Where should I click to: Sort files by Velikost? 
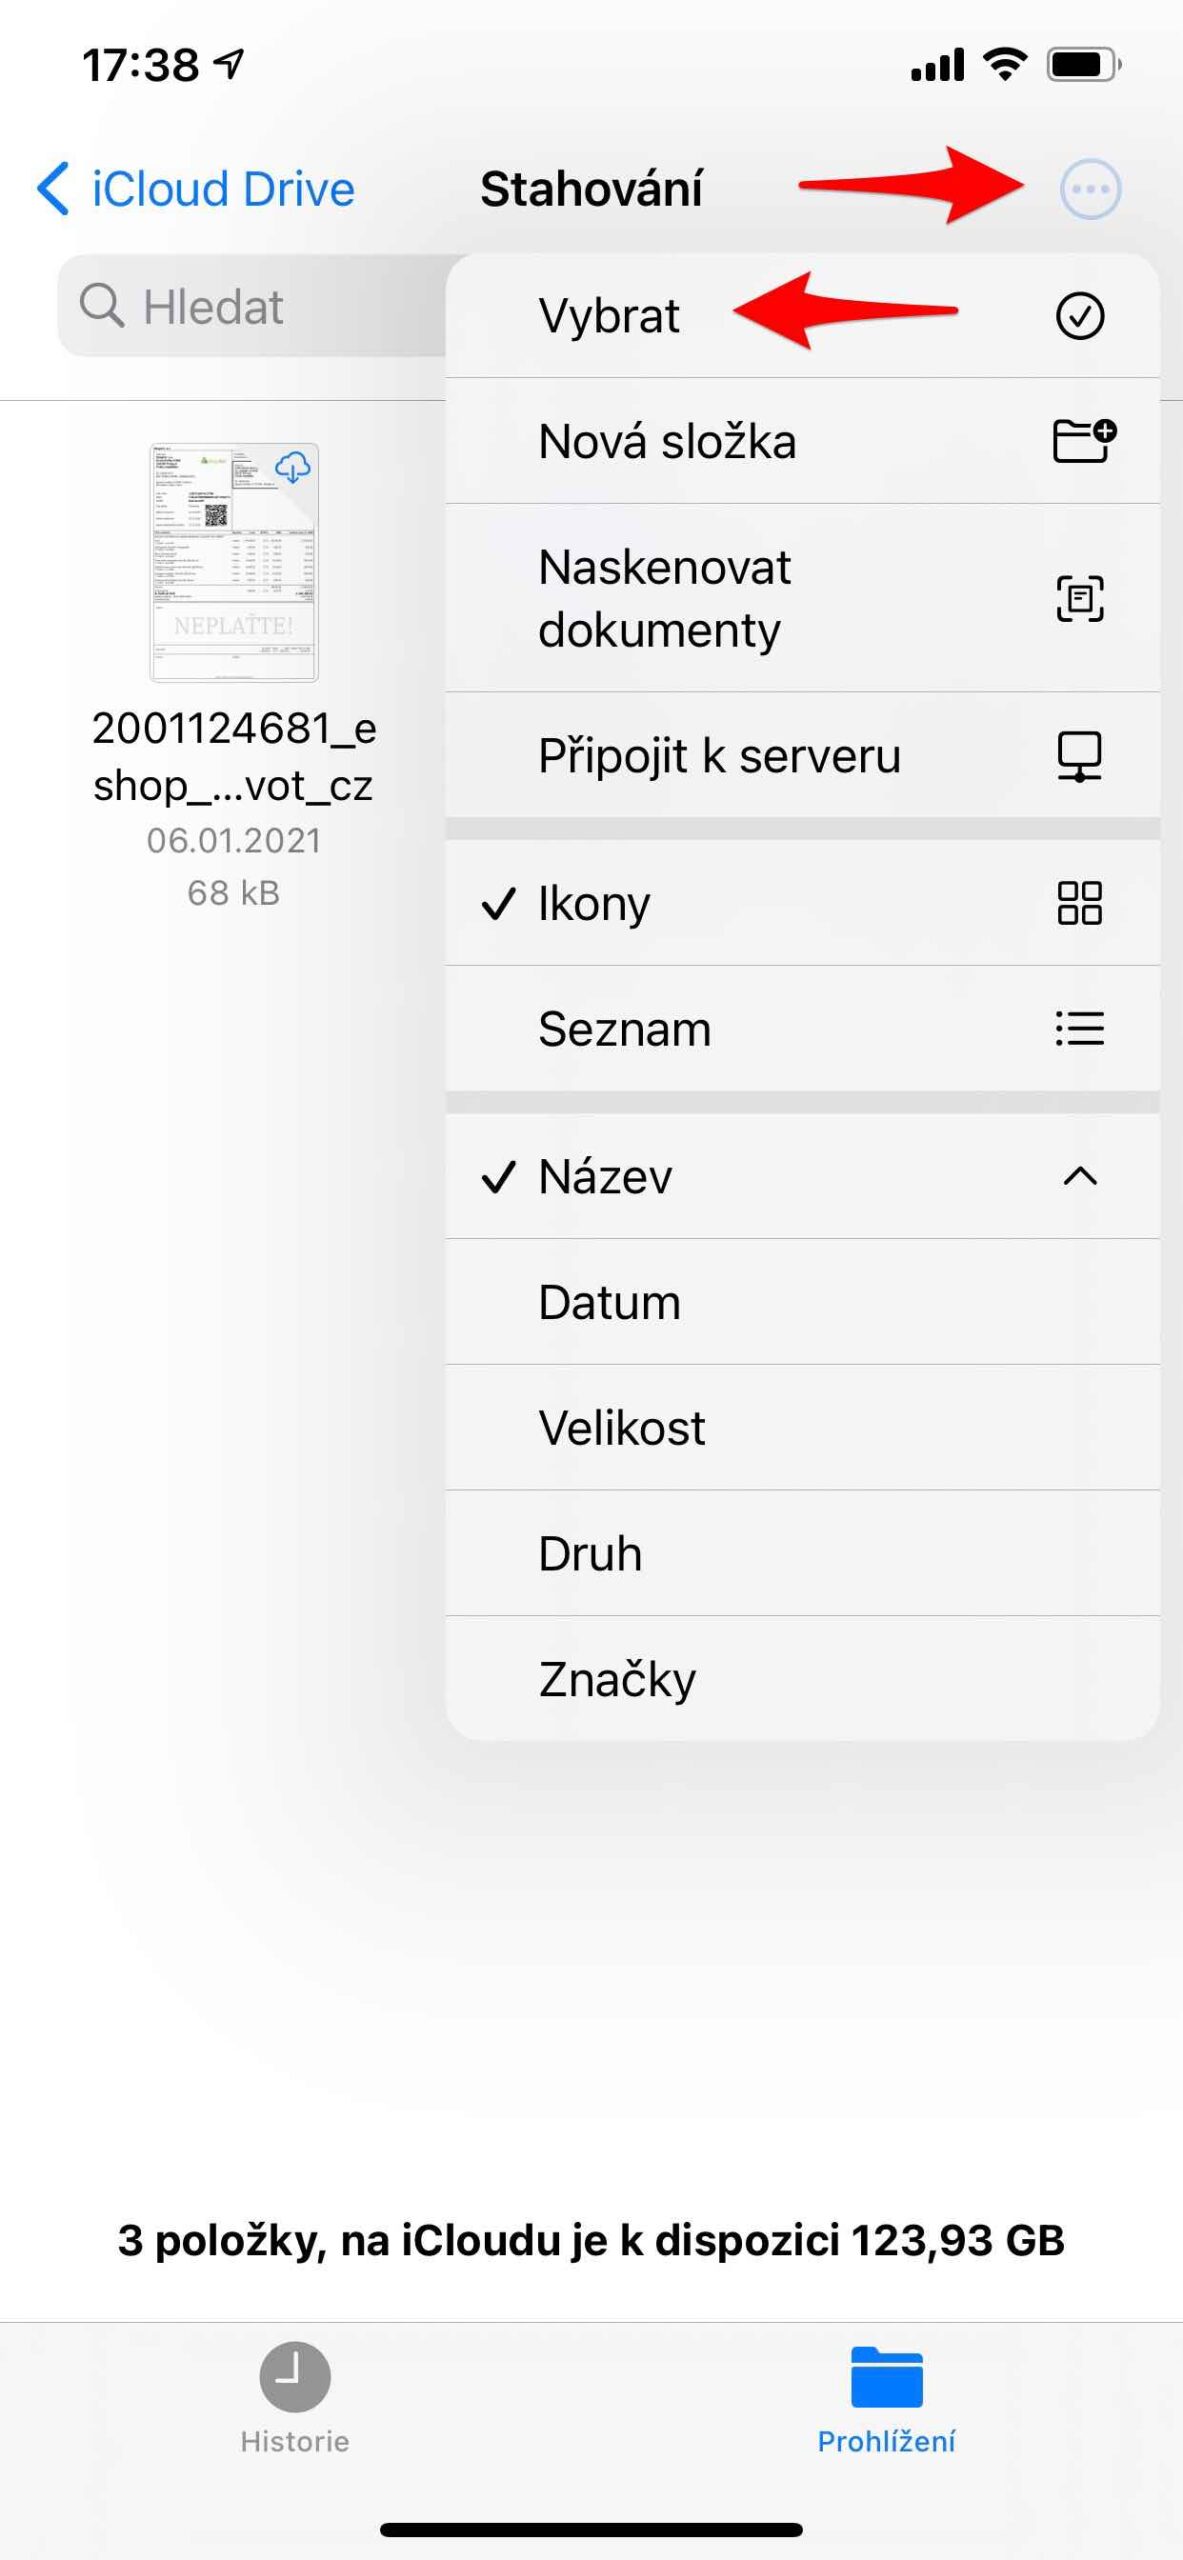pyautogui.click(x=621, y=1428)
